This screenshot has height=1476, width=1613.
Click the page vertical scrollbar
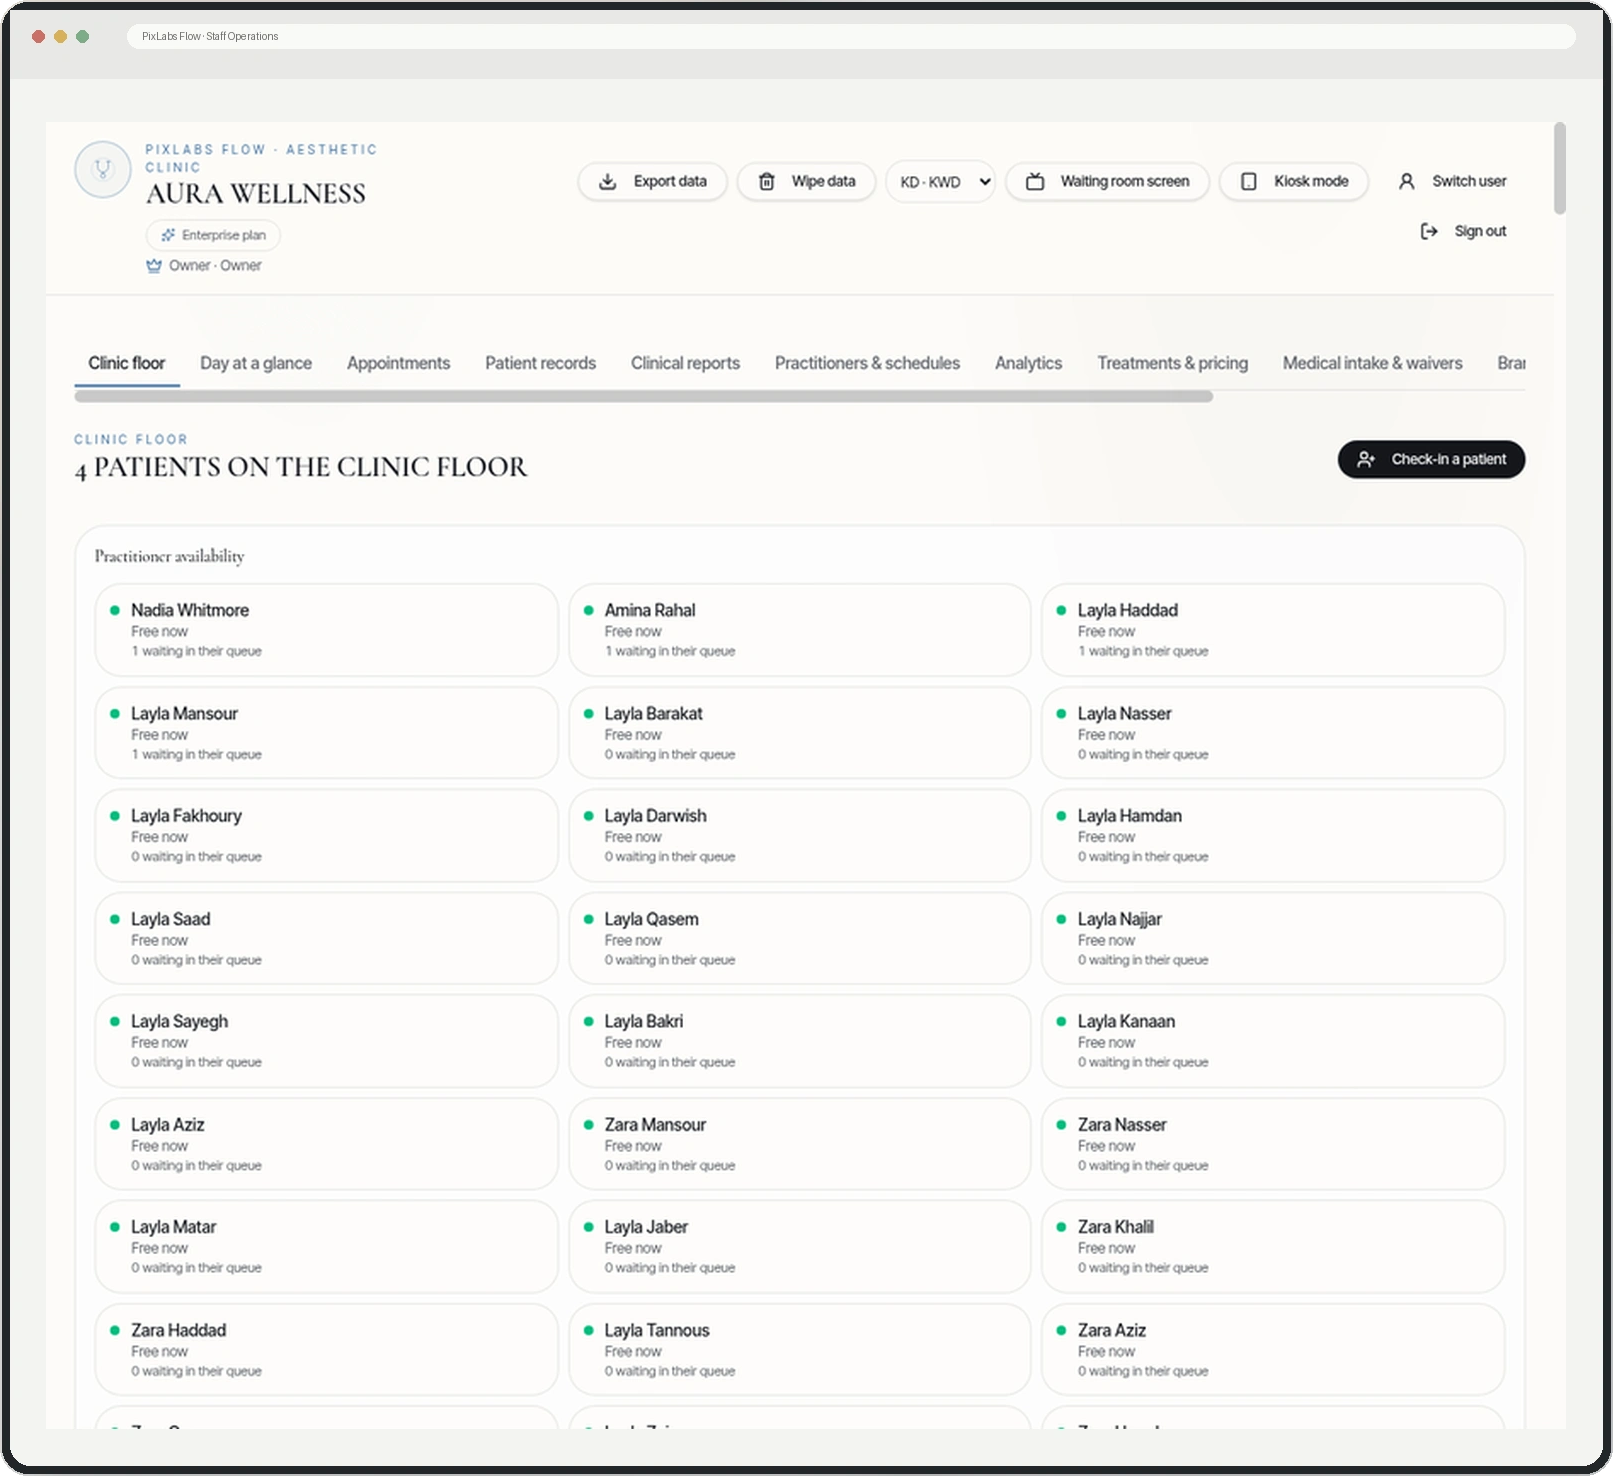pos(1560,168)
